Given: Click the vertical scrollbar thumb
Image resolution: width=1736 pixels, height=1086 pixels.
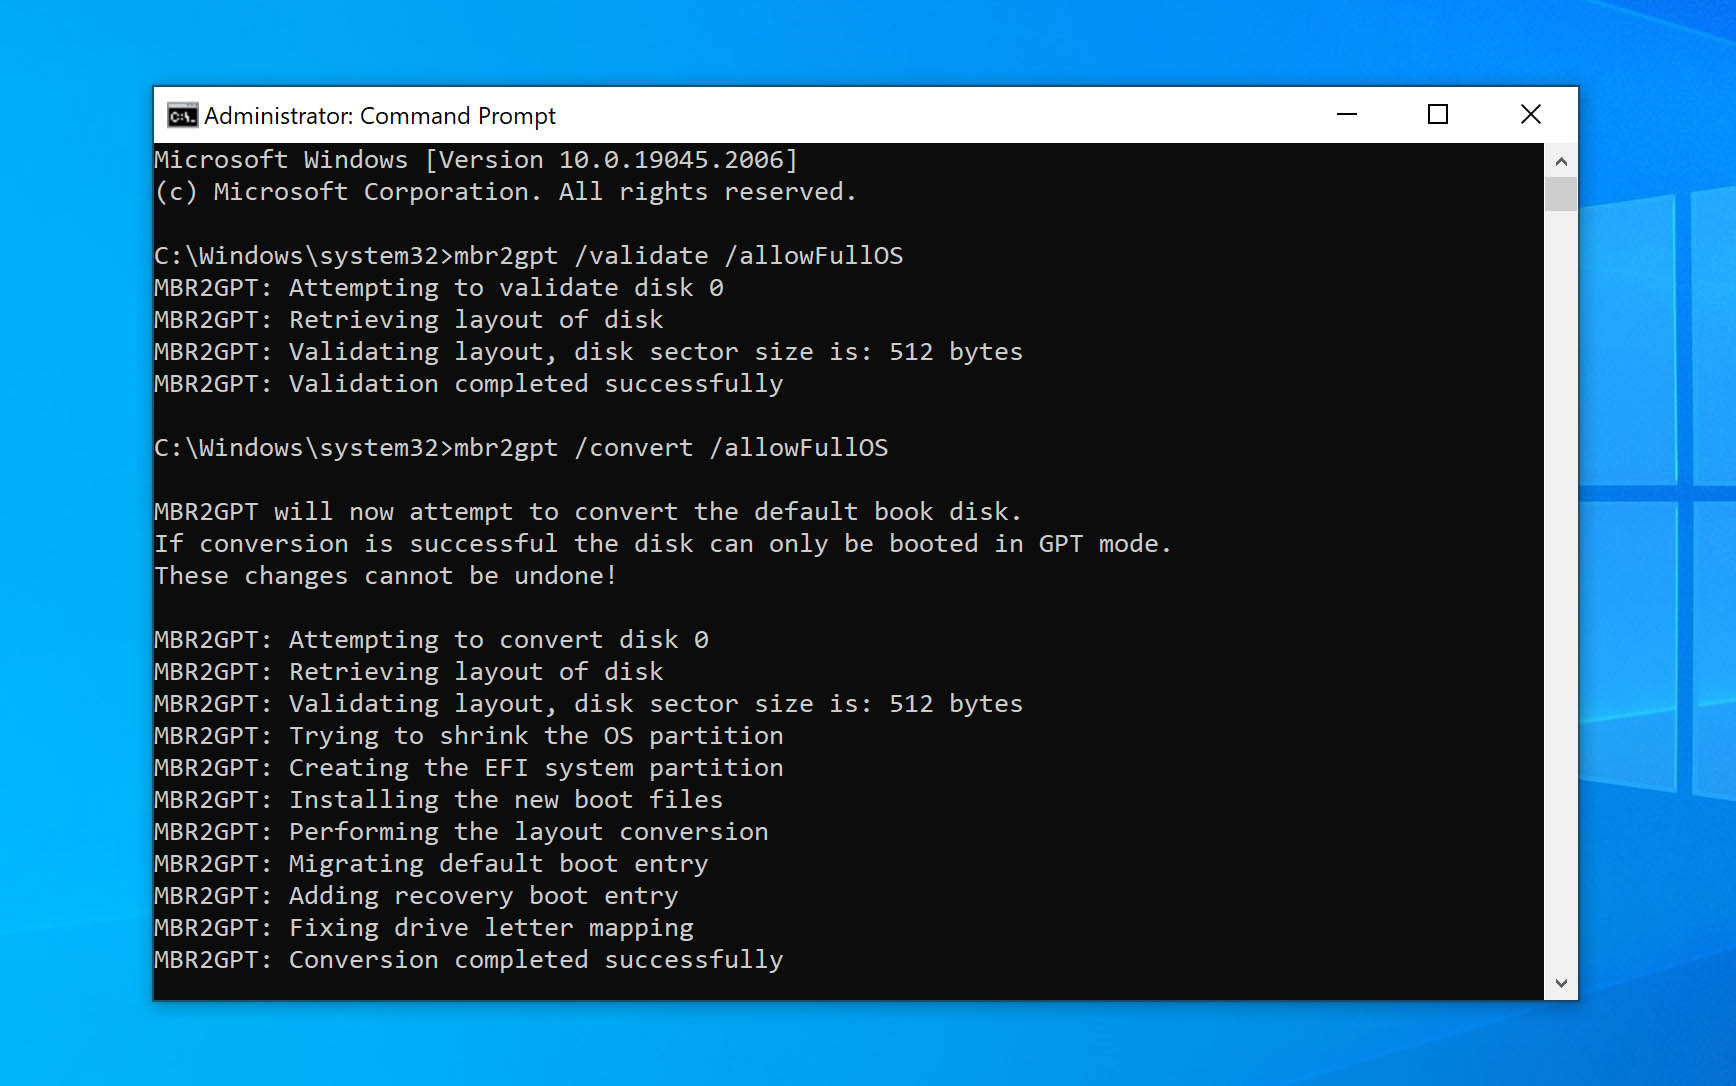Looking at the screenshot, I should tap(1560, 194).
